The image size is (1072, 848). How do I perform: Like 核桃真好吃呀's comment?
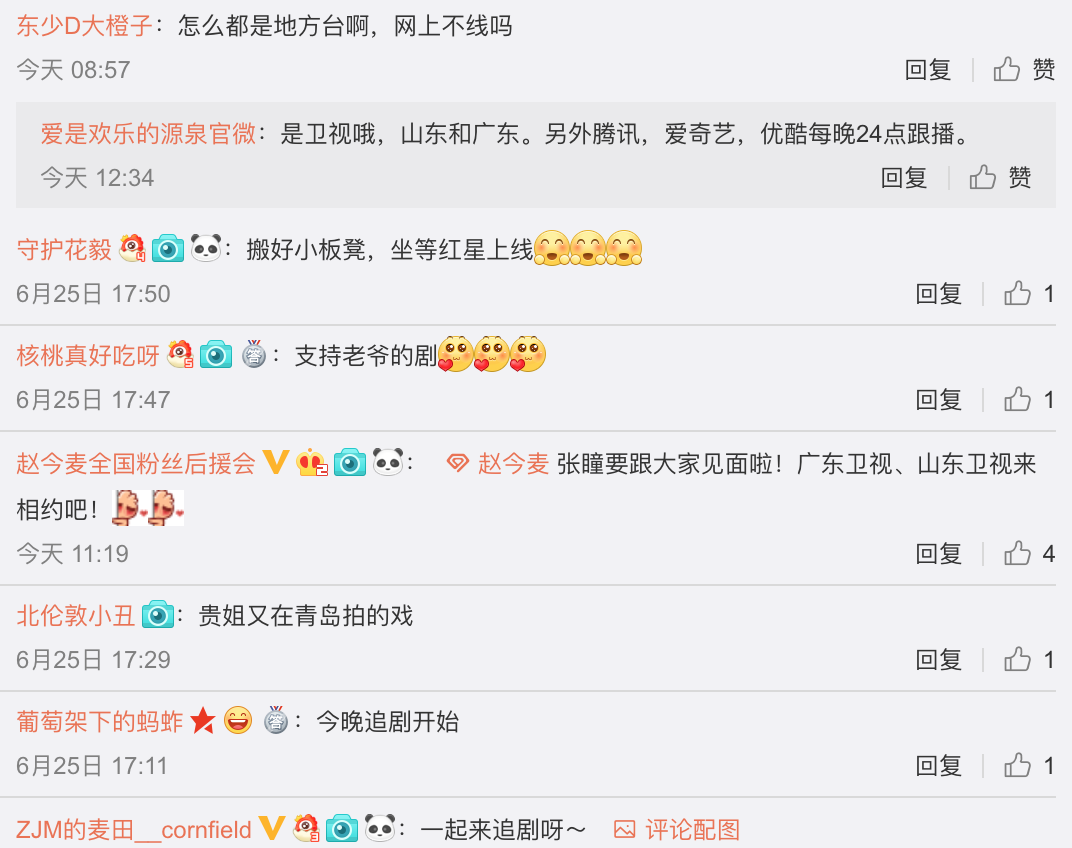click(1028, 400)
